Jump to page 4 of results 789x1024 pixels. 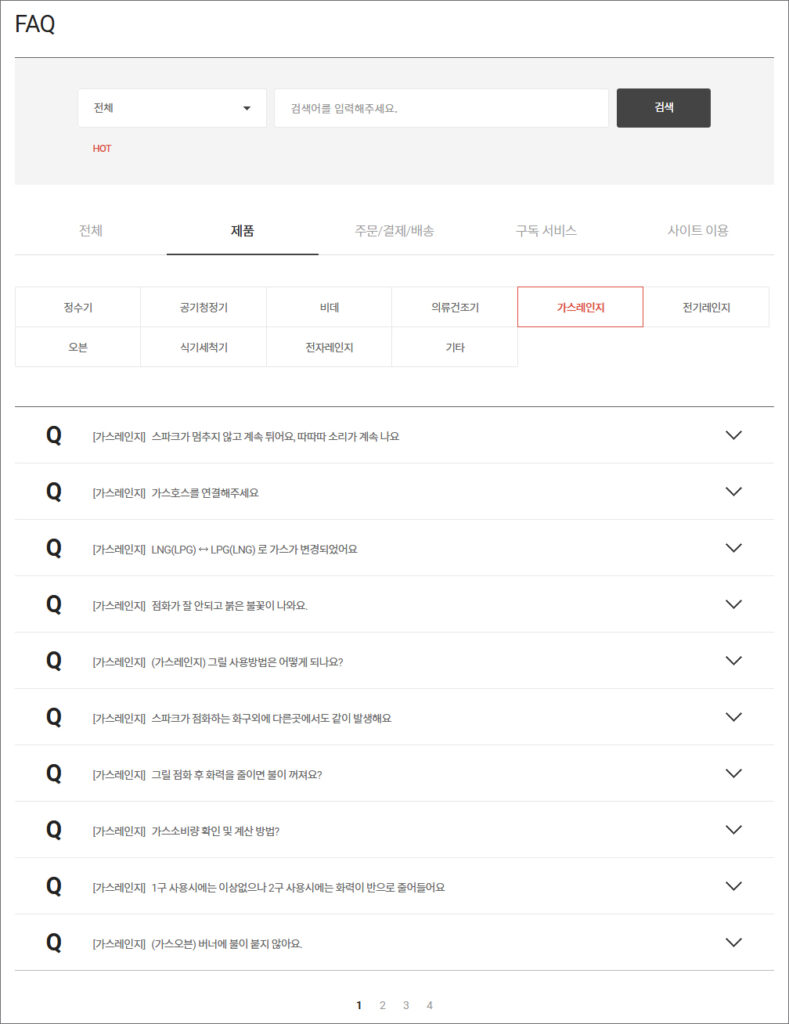click(x=429, y=1005)
